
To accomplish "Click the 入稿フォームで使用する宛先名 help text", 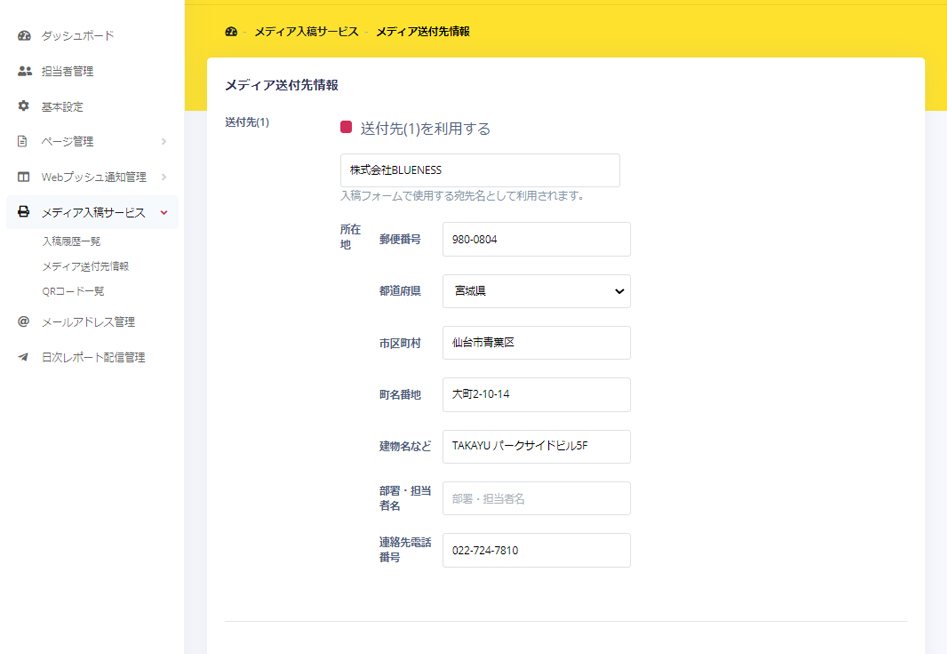I will pos(462,196).
